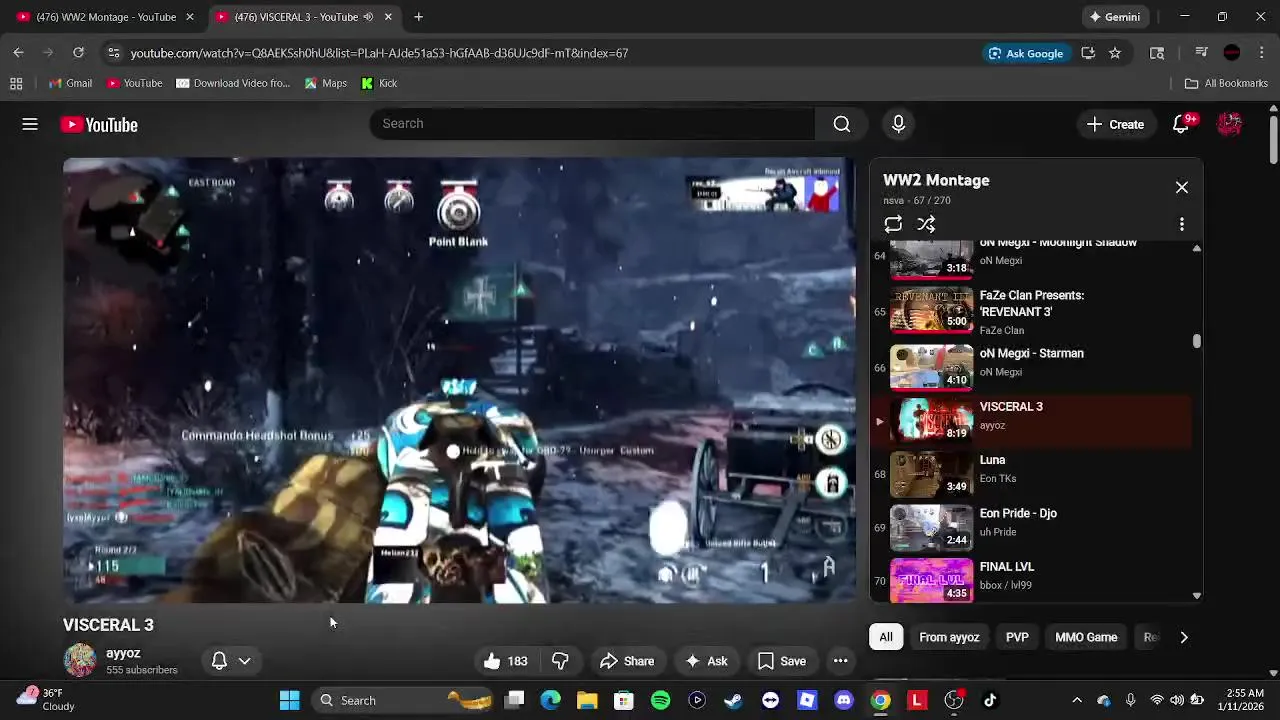This screenshot has width=1280, height=720.
Task: Open Discord from taskbar
Action: (843, 700)
